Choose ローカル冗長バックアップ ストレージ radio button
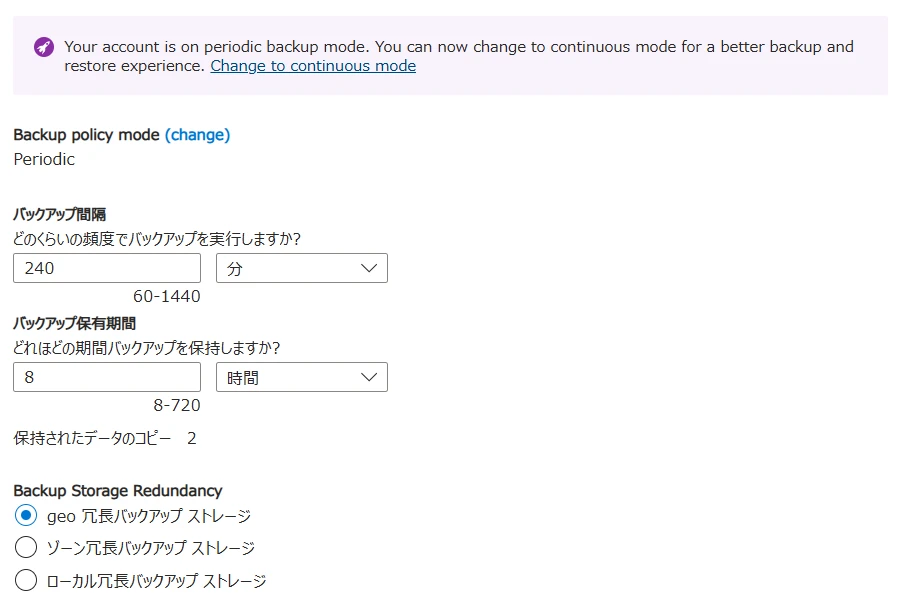This screenshot has height=607, width=906. [27, 580]
